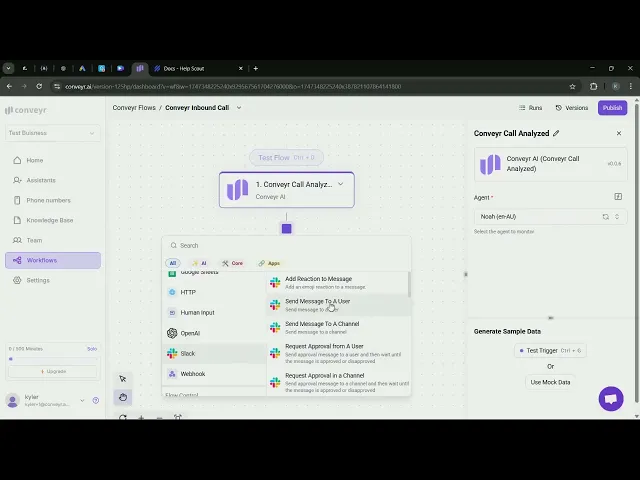
Task: Click the Test Trigger button
Action: click(550, 351)
